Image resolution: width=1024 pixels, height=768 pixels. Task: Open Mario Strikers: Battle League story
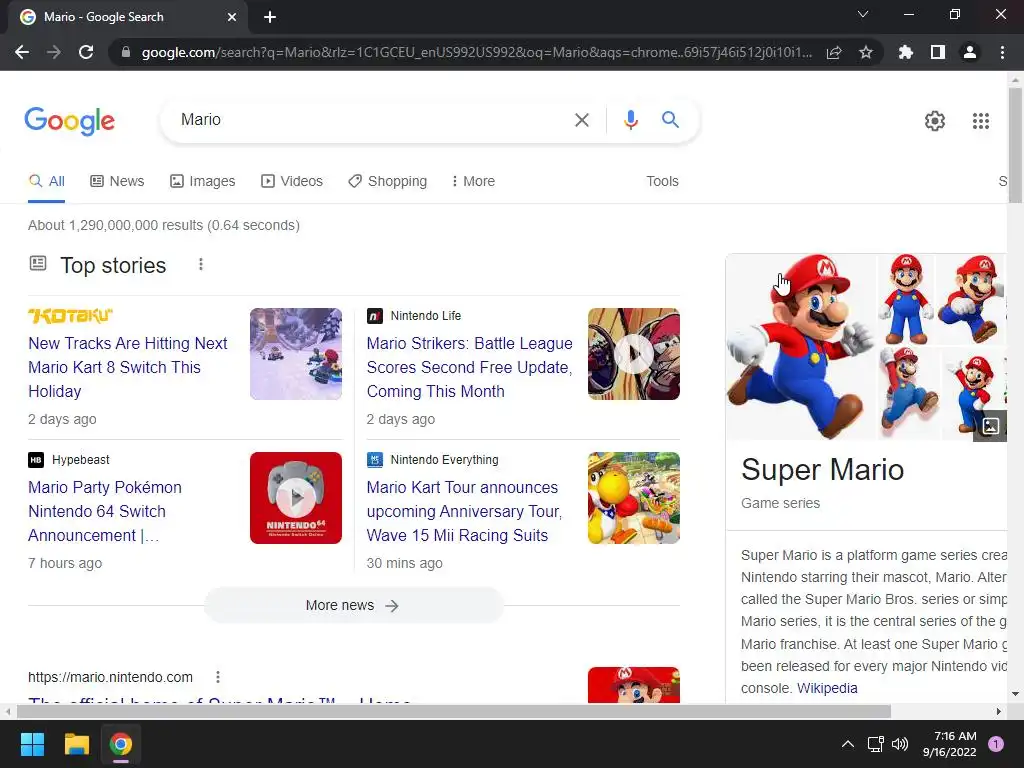[x=469, y=367]
